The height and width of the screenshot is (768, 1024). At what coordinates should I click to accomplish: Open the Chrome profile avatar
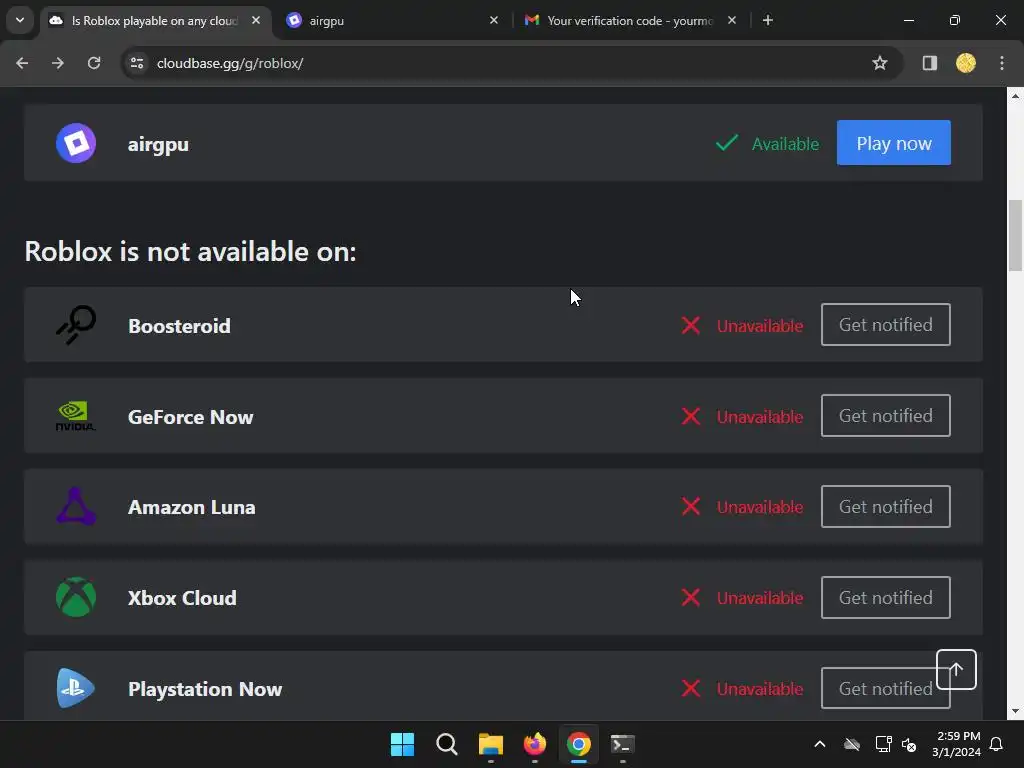966,63
